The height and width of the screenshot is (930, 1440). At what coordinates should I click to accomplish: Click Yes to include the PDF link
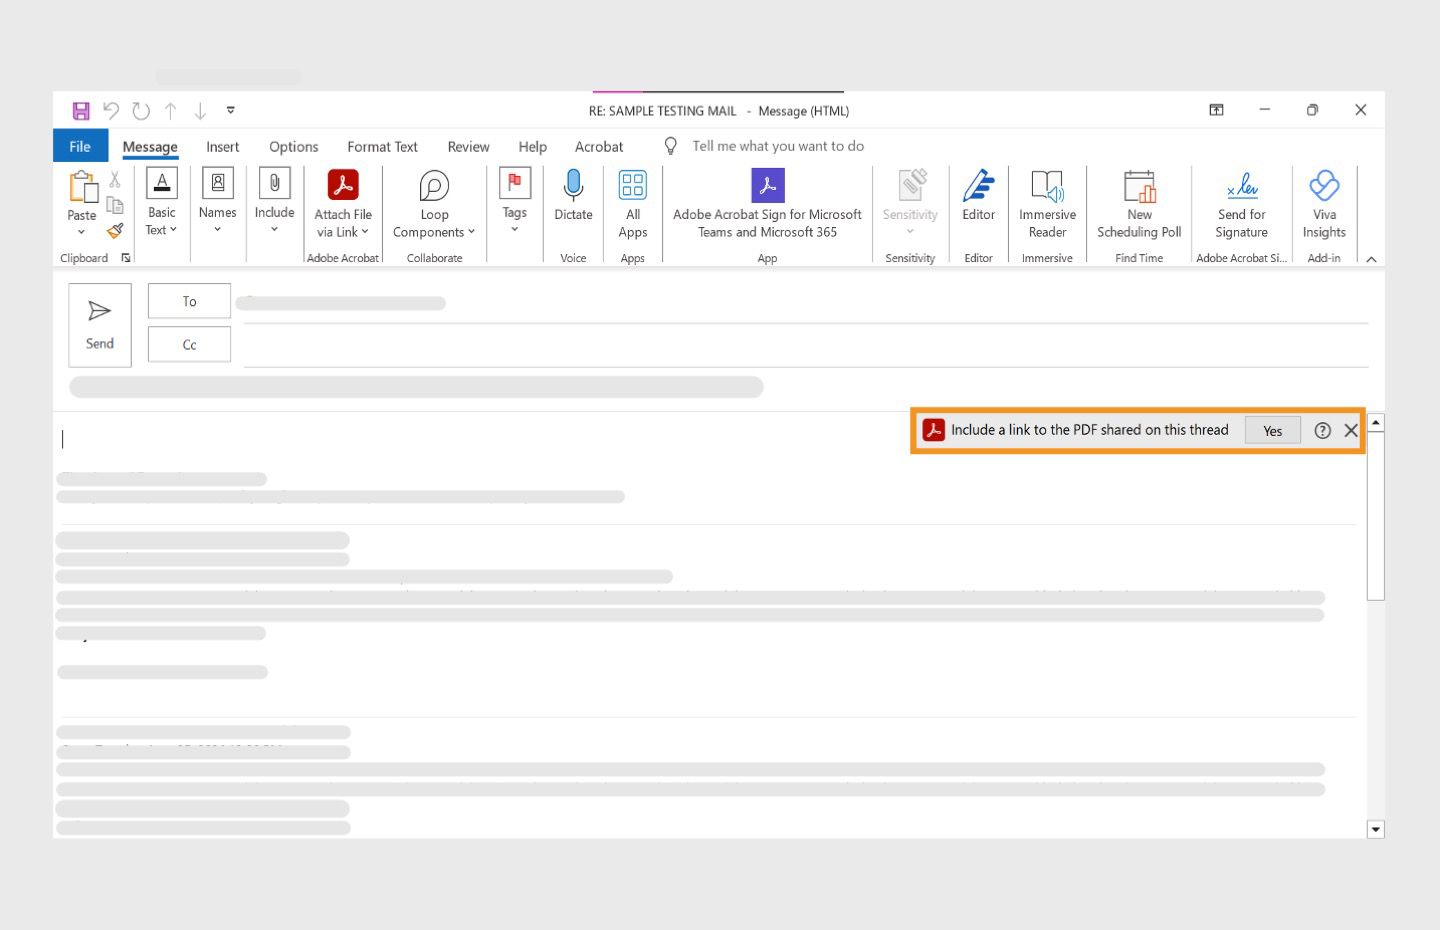pyautogui.click(x=1272, y=430)
